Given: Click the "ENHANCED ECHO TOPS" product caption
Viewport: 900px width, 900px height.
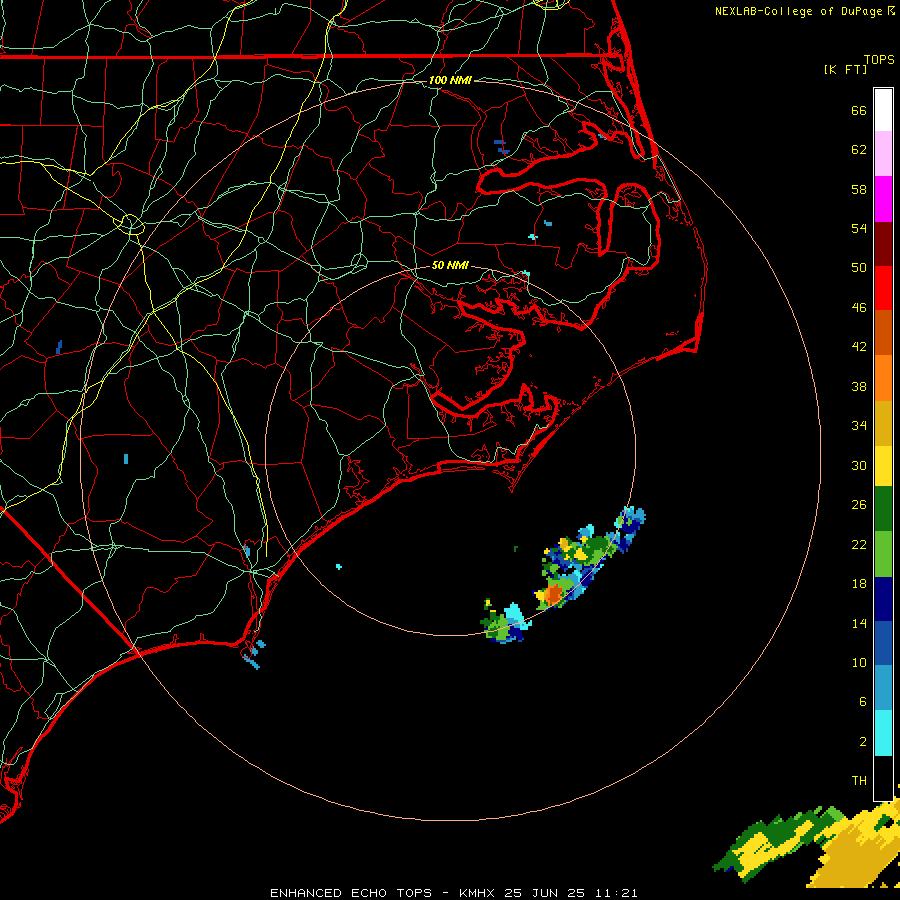Looking at the screenshot, I should pyautogui.click(x=351, y=893).
